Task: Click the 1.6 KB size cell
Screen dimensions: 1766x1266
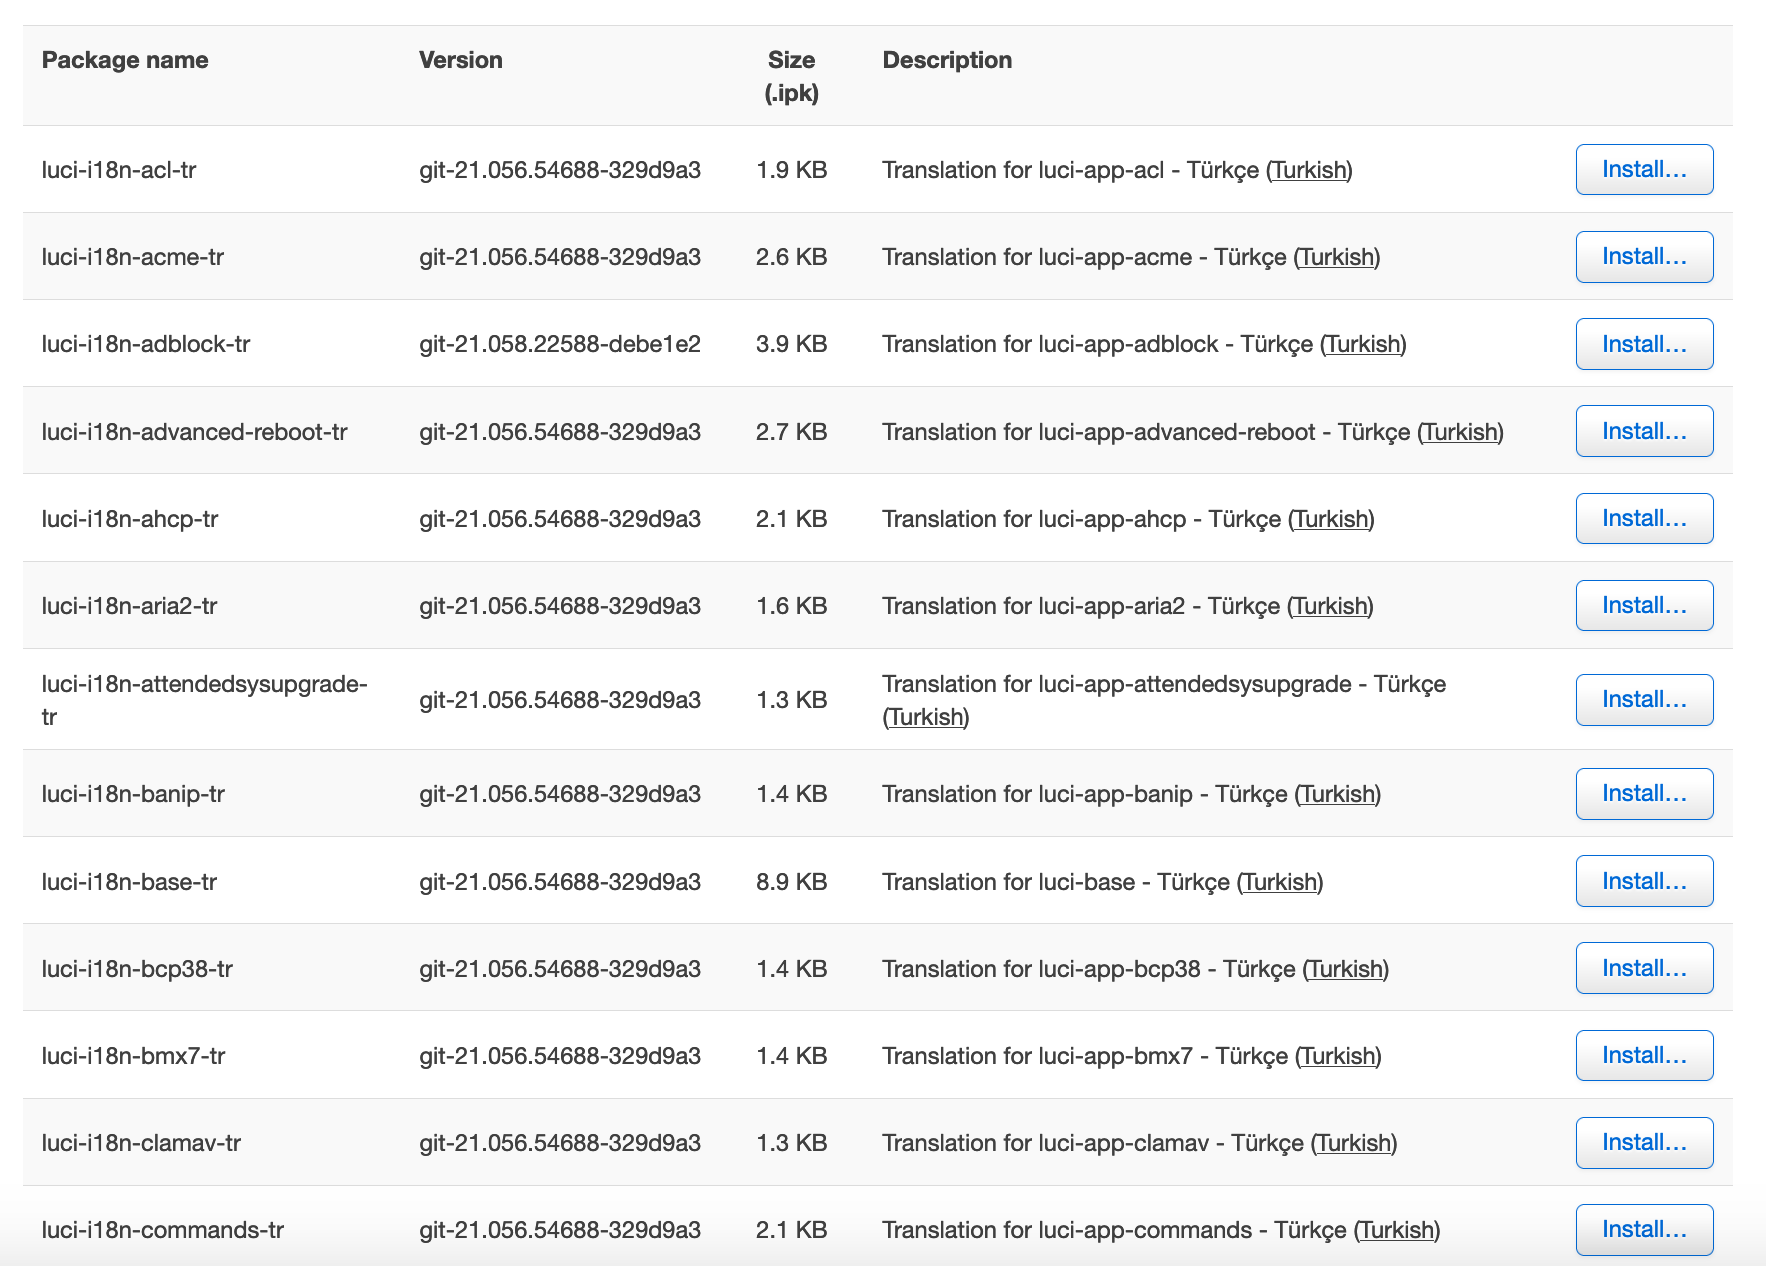Action: click(x=791, y=606)
